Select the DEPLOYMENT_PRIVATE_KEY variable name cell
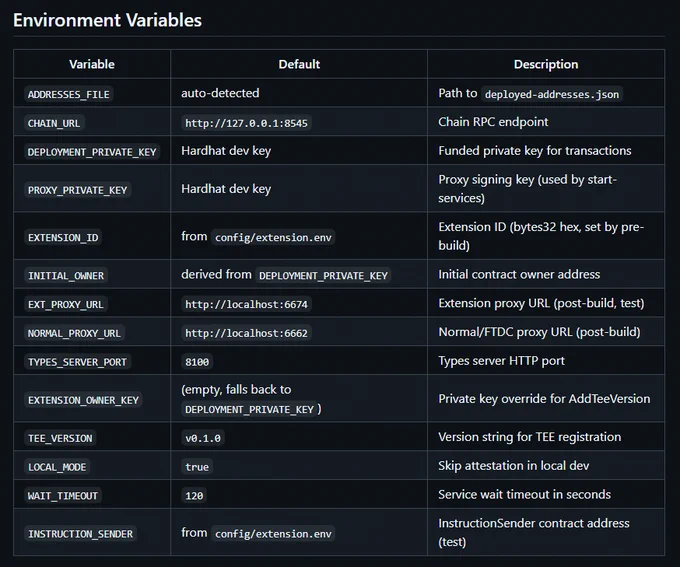Viewport: 680px width, 567px height. [92, 152]
